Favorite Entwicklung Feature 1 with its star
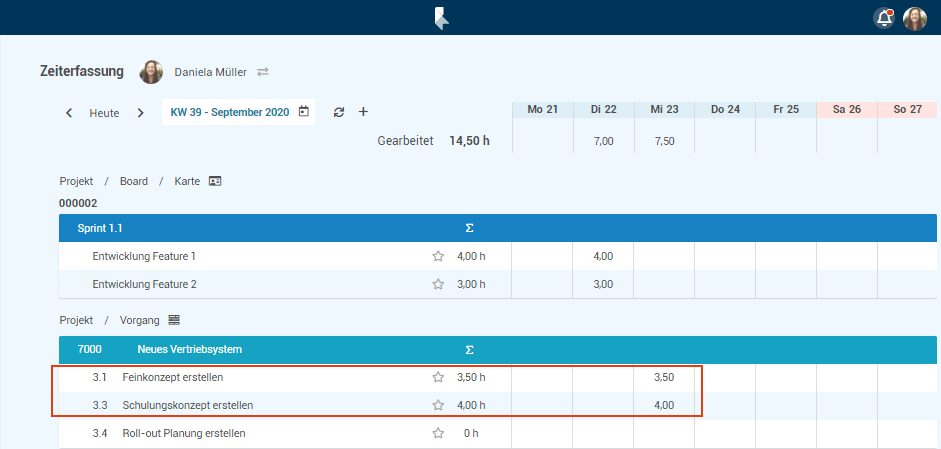The width and height of the screenshot is (941, 449). tap(438, 256)
